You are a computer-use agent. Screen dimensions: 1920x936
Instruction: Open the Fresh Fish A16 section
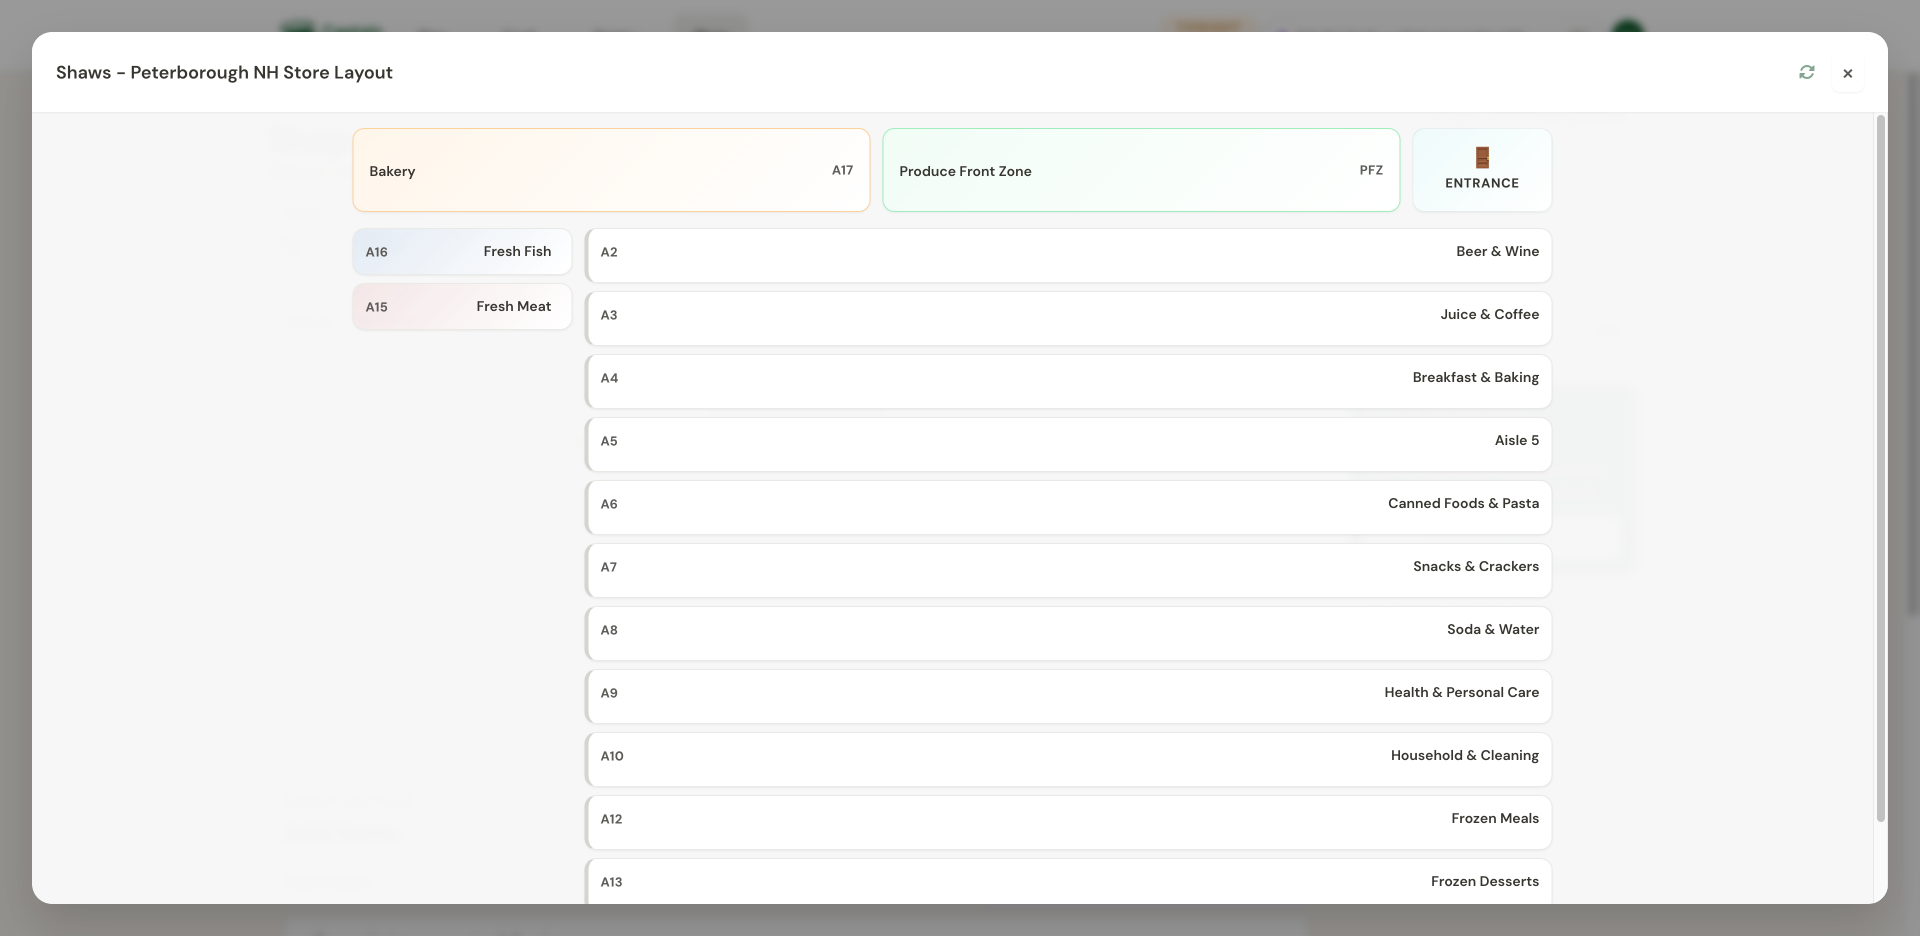[x=462, y=252]
